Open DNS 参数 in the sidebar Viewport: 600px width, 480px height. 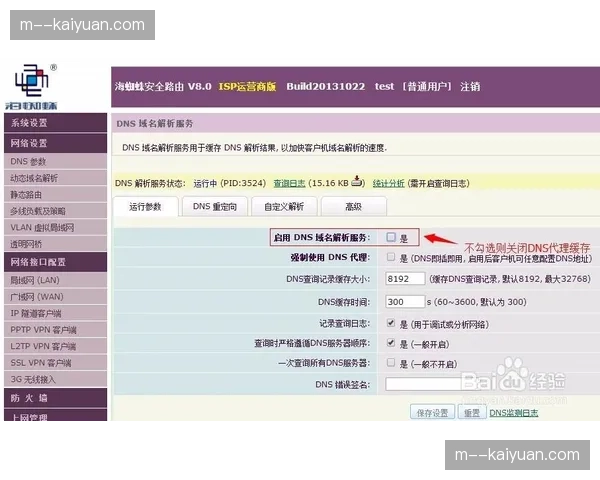pyautogui.click(x=55, y=162)
